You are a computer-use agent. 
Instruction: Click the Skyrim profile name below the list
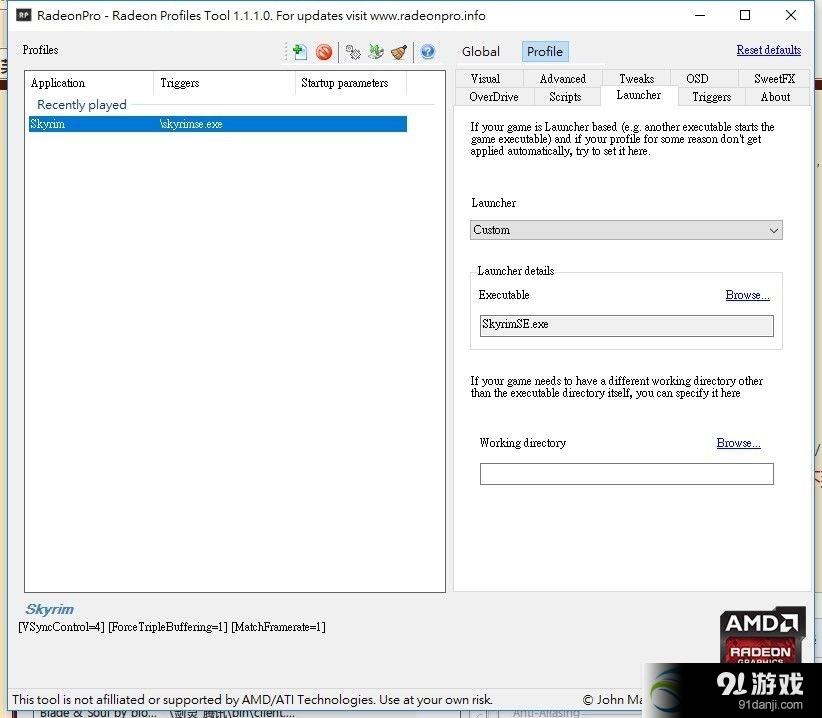[x=49, y=609]
